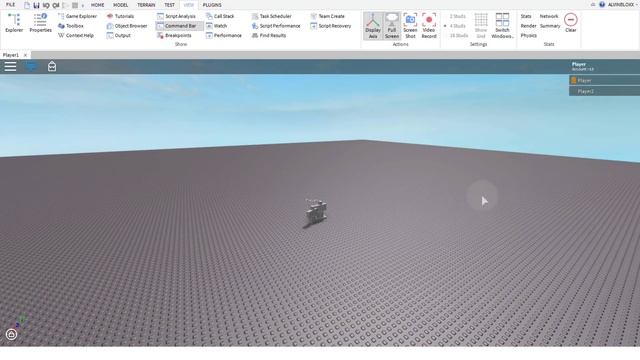Viewport: 640px width, 360px height.
Task: Open the ALVINBLOXX account dropdown
Action: (x=623, y=5)
